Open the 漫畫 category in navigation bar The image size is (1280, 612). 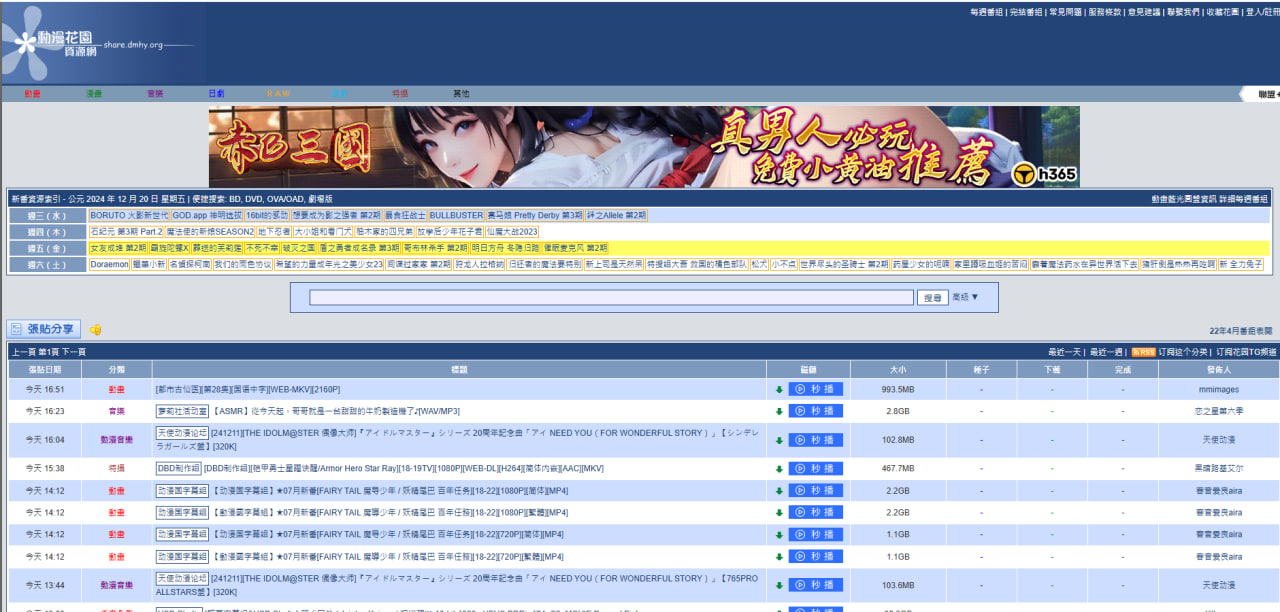(x=94, y=94)
